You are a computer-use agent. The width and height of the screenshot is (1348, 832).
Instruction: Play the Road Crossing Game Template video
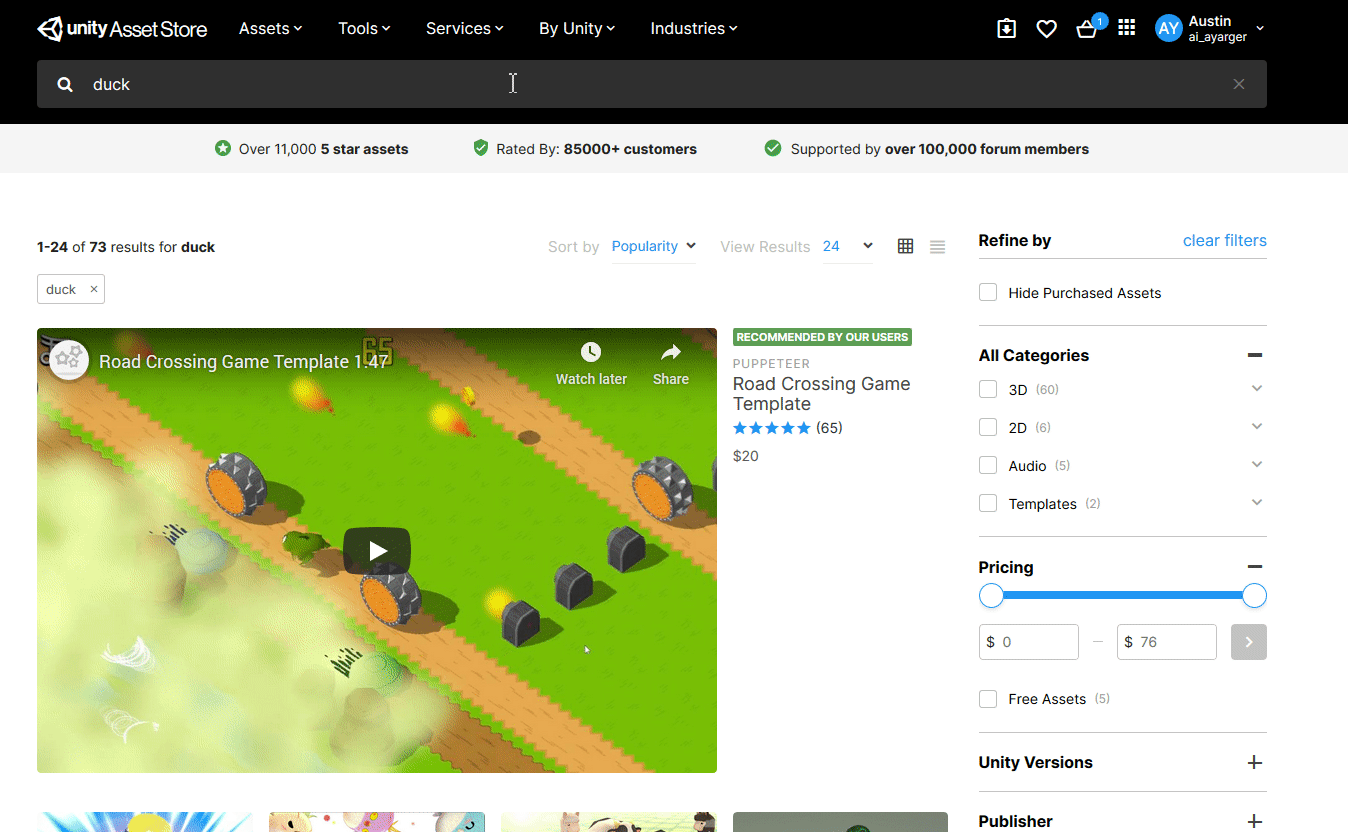[x=377, y=550]
